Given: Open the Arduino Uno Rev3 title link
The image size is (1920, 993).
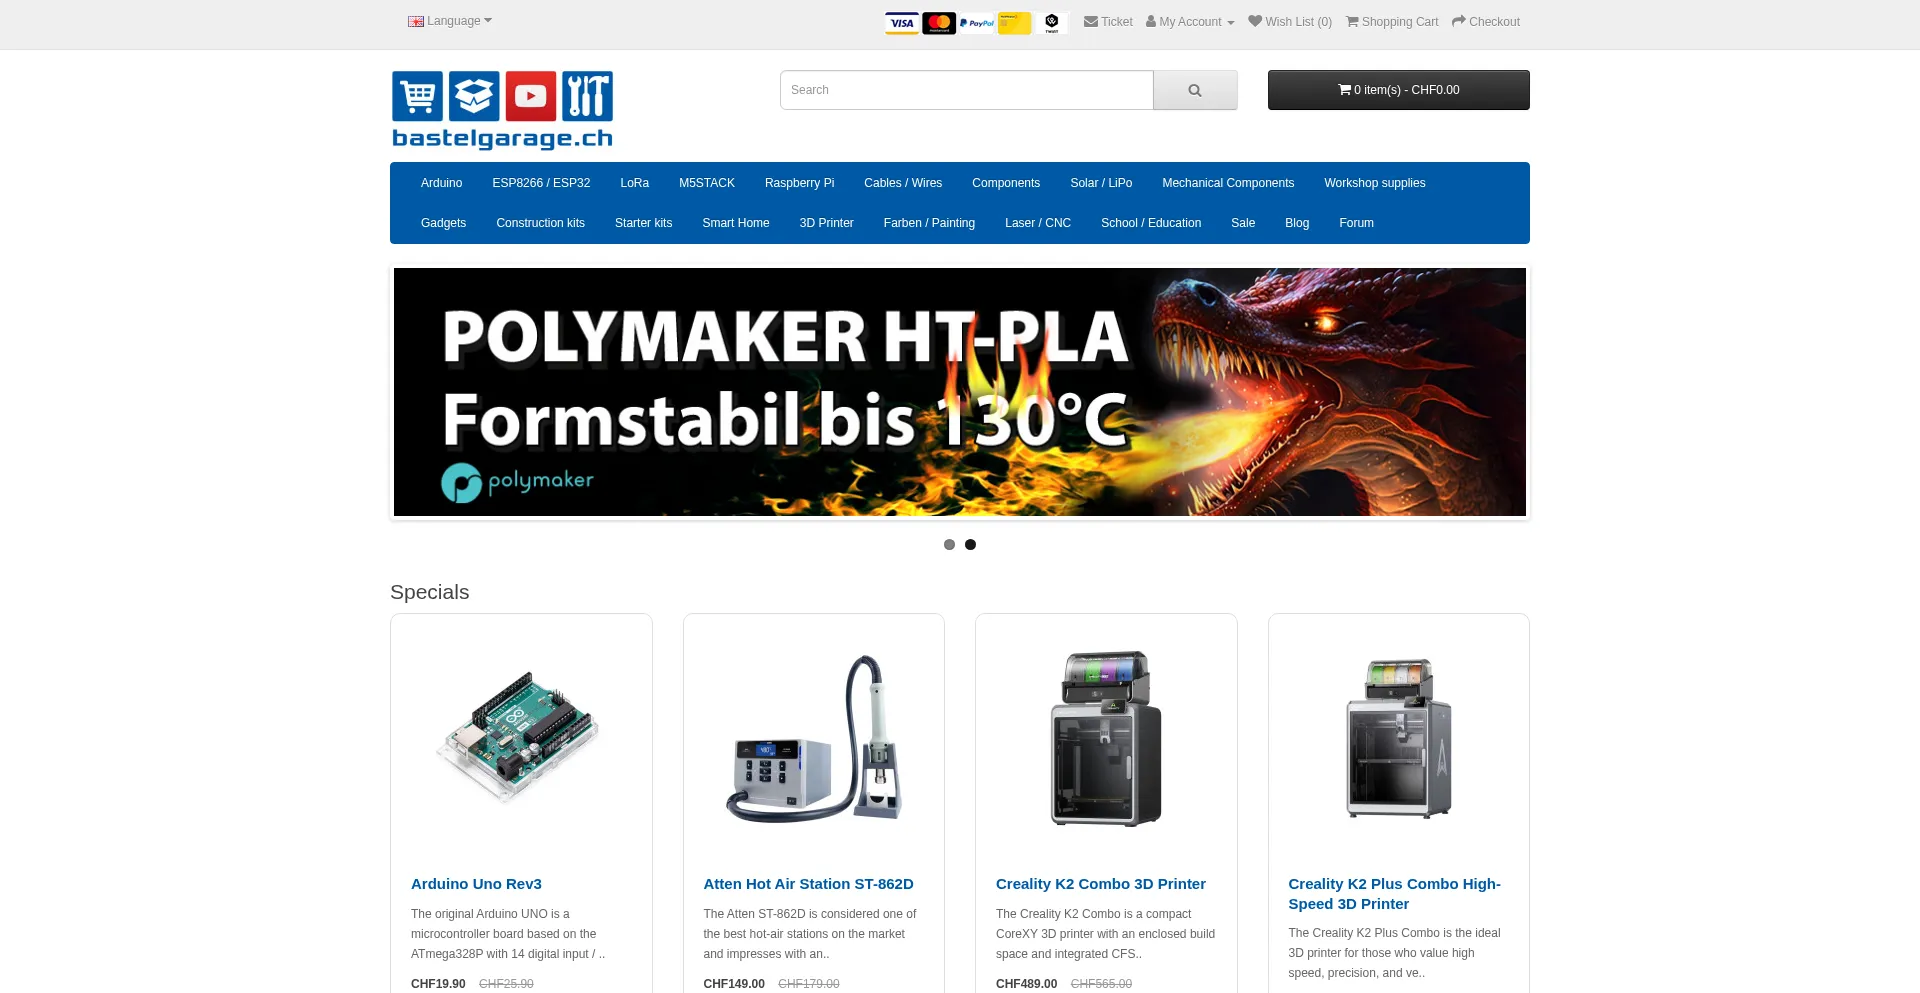Looking at the screenshot, I should click(476, 884).
